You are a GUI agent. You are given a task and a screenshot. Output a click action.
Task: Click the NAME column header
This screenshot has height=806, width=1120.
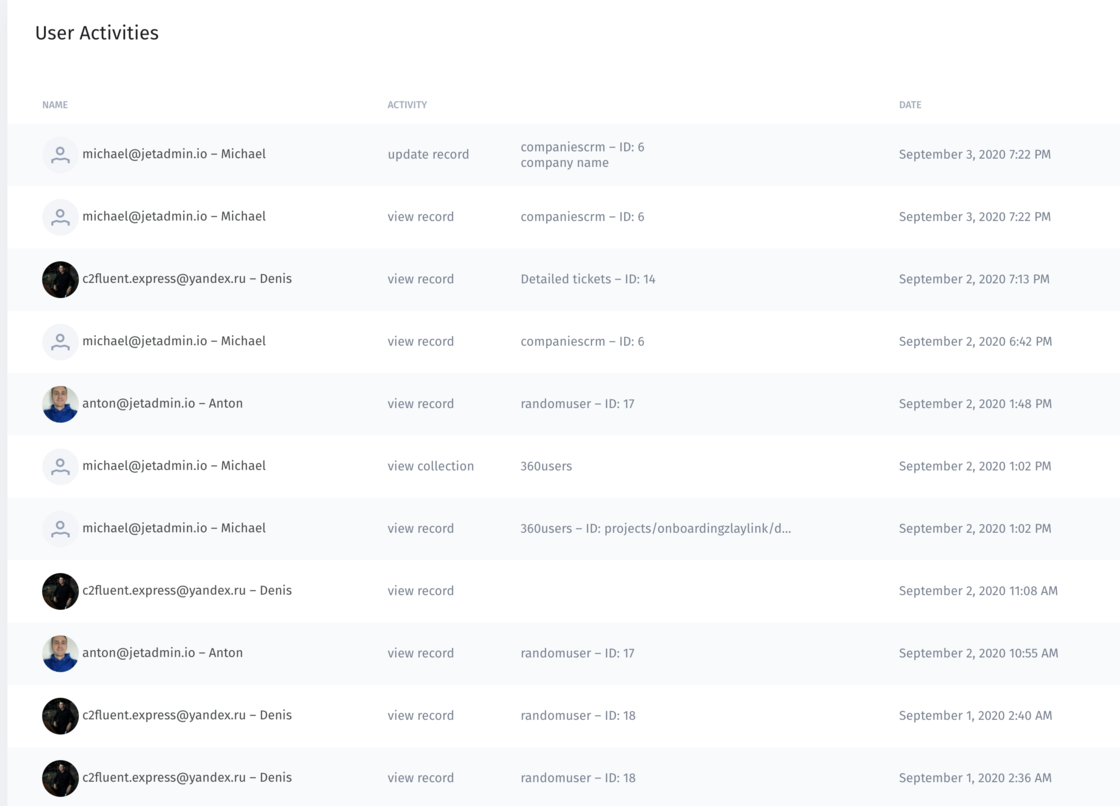(55, 105)
